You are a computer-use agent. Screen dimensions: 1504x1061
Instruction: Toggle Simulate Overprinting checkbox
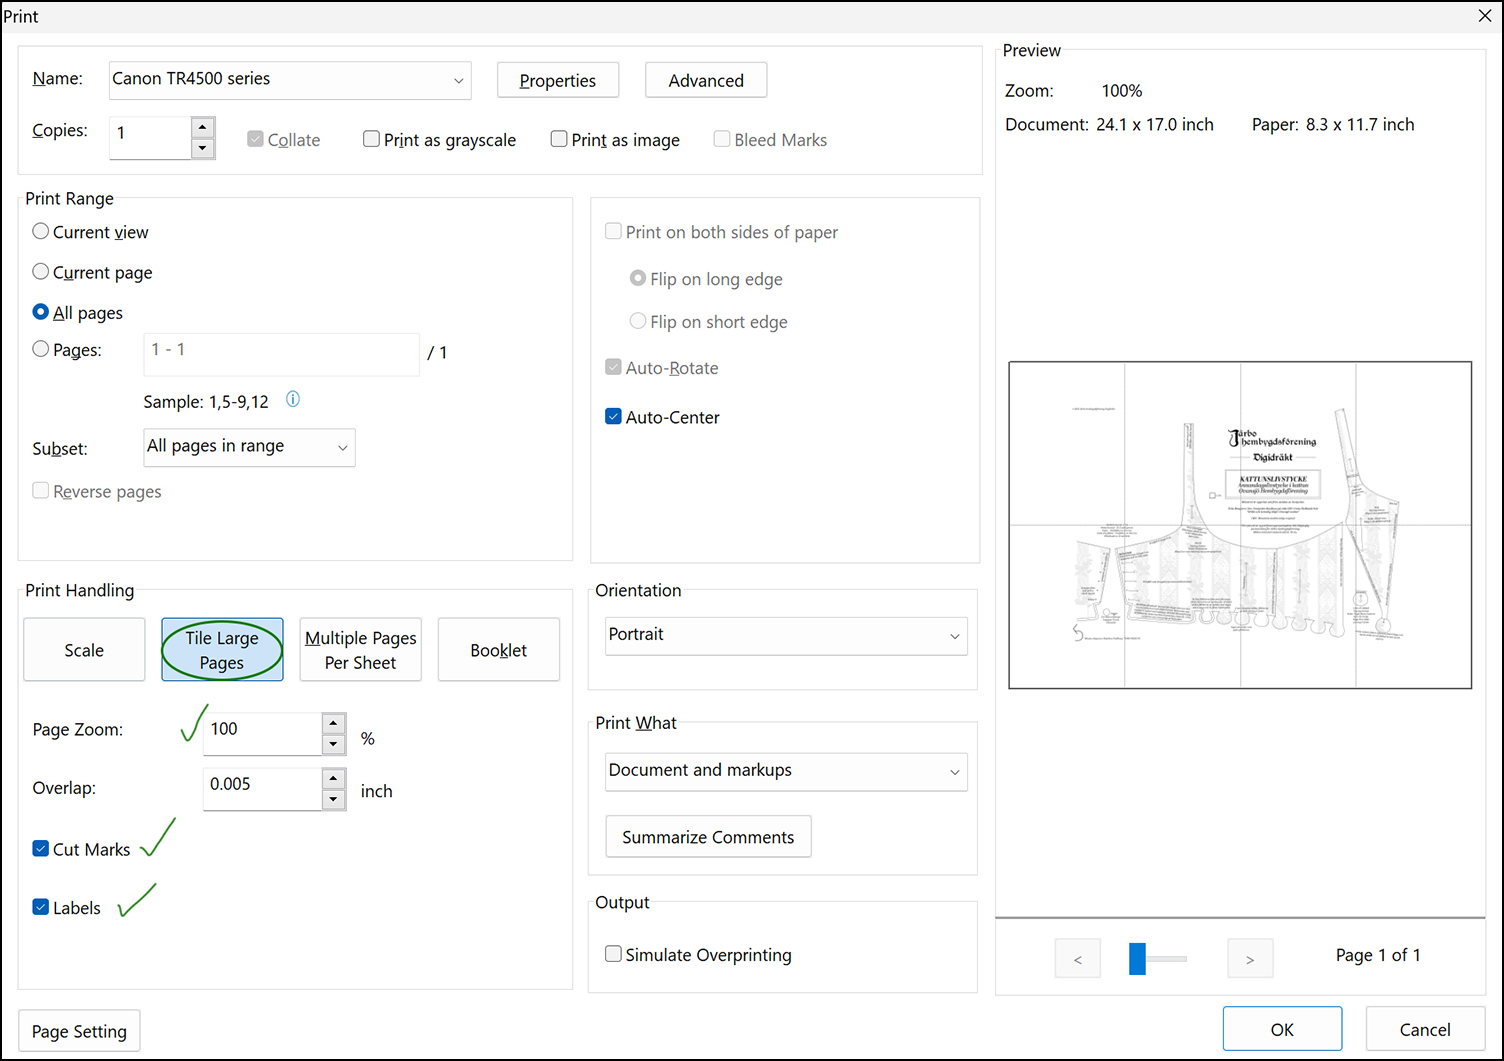click(x=614, y=954)
